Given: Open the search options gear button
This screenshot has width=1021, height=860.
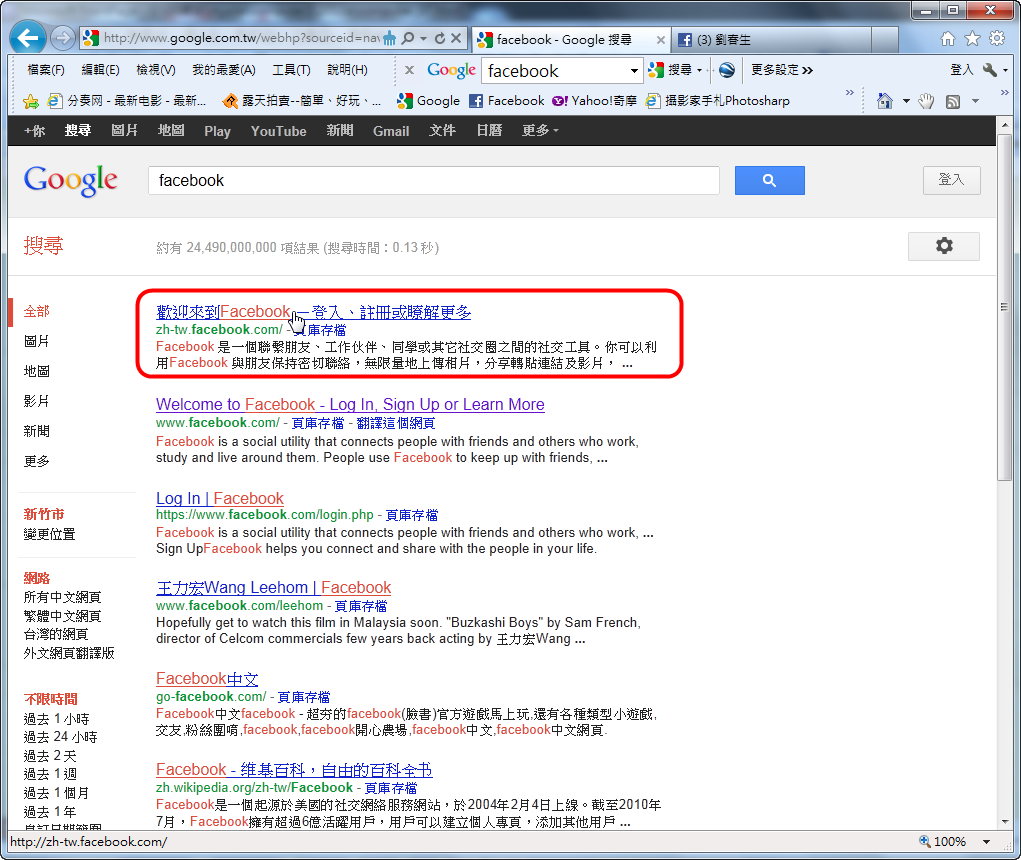Looking at the screenshot, I should [x=944, y=246].
